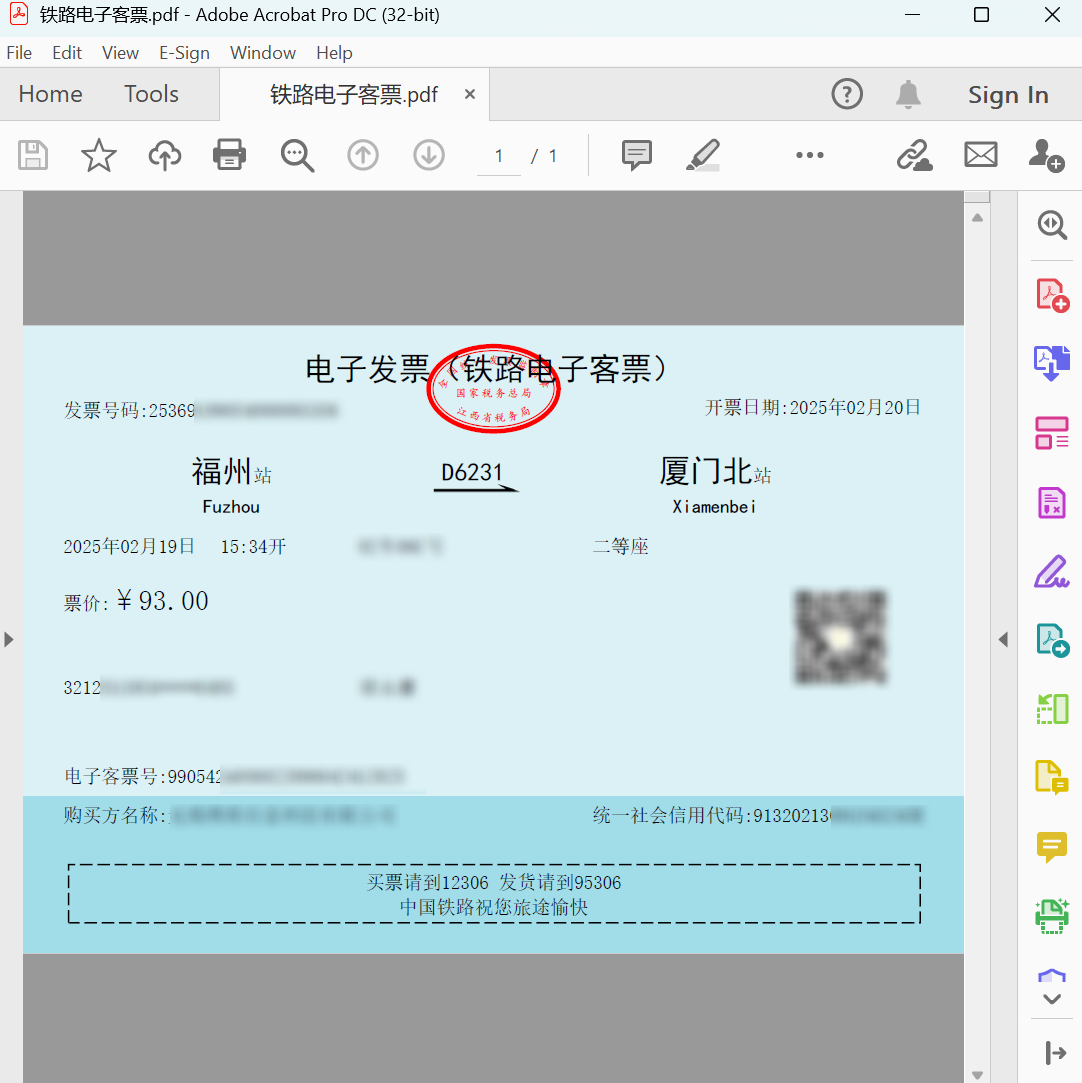Print the ticket PDF

point(229,155)
